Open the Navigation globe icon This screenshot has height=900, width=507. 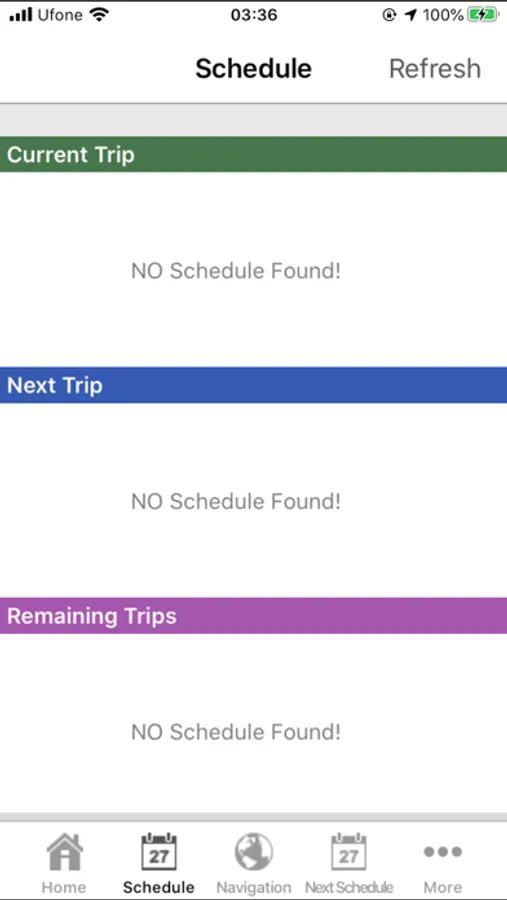[x=253, y=852]
